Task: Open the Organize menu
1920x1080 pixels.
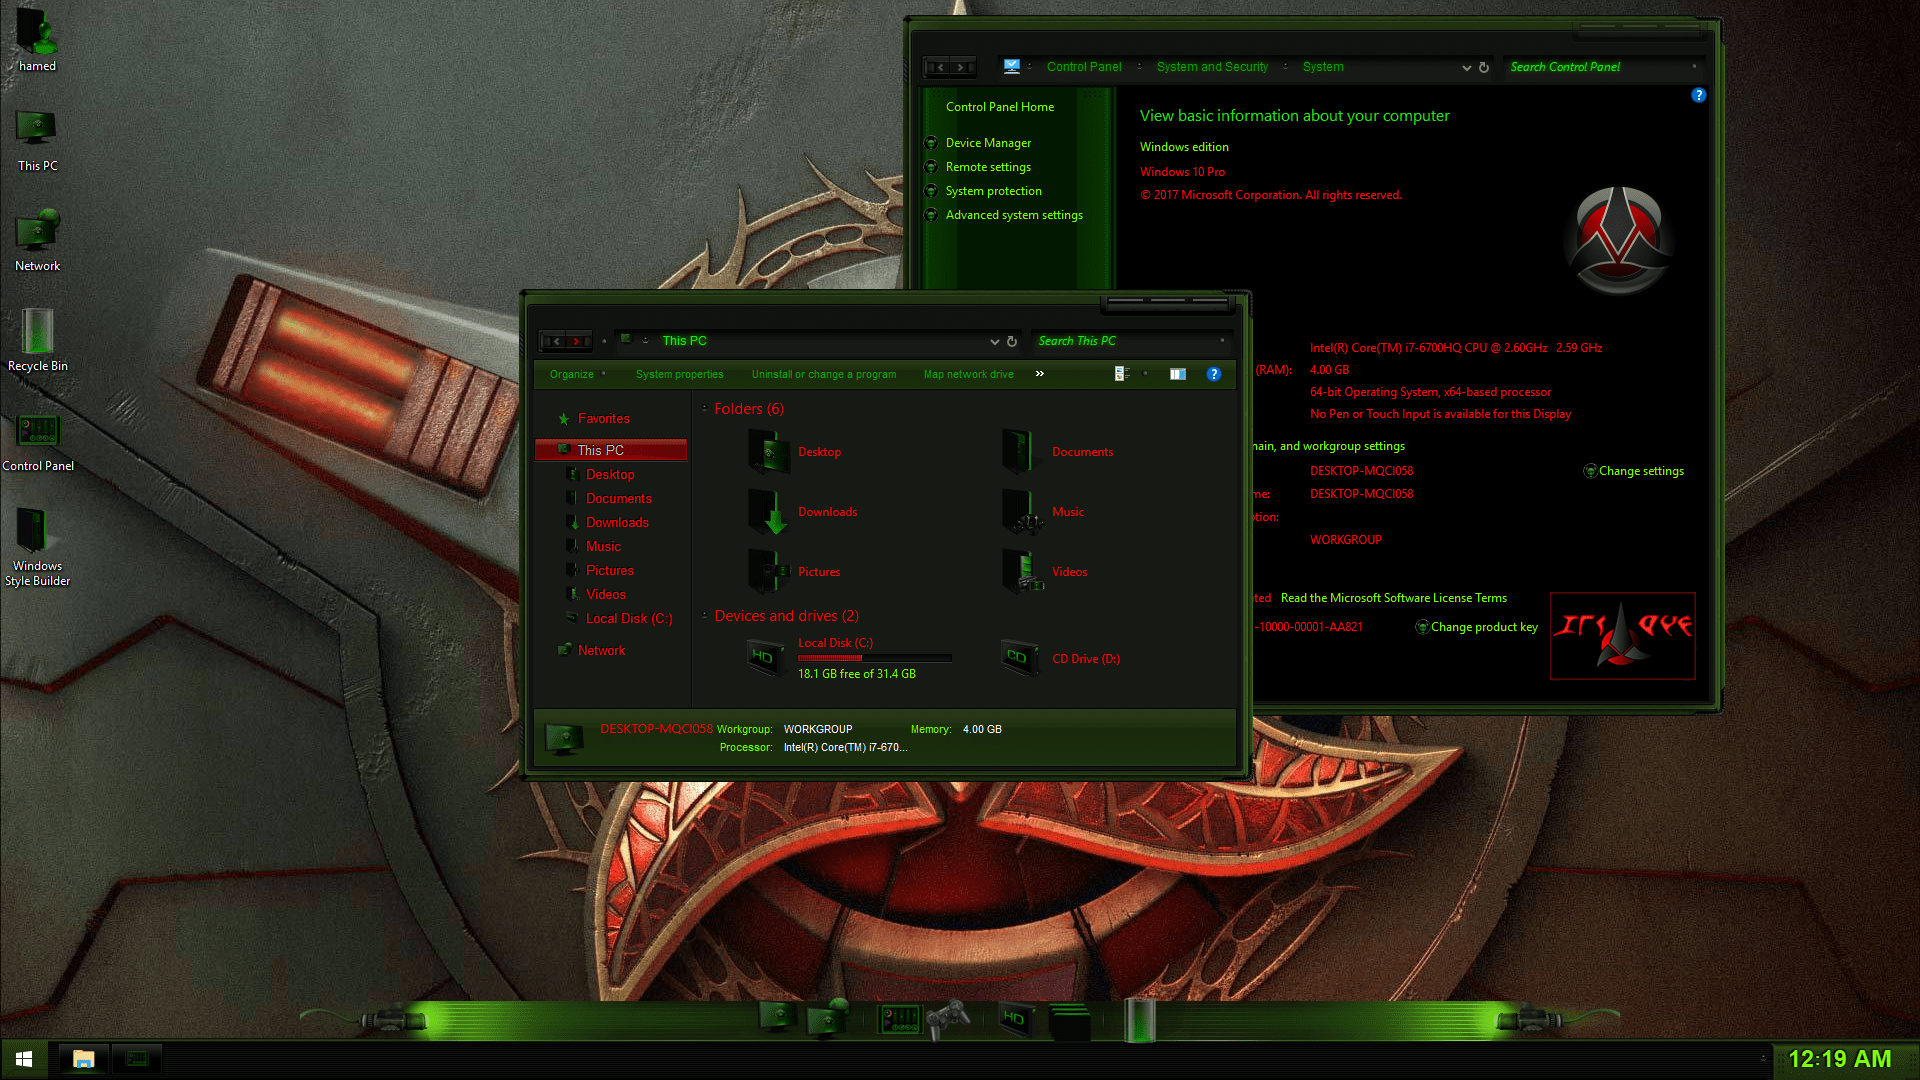Action: 570,374
